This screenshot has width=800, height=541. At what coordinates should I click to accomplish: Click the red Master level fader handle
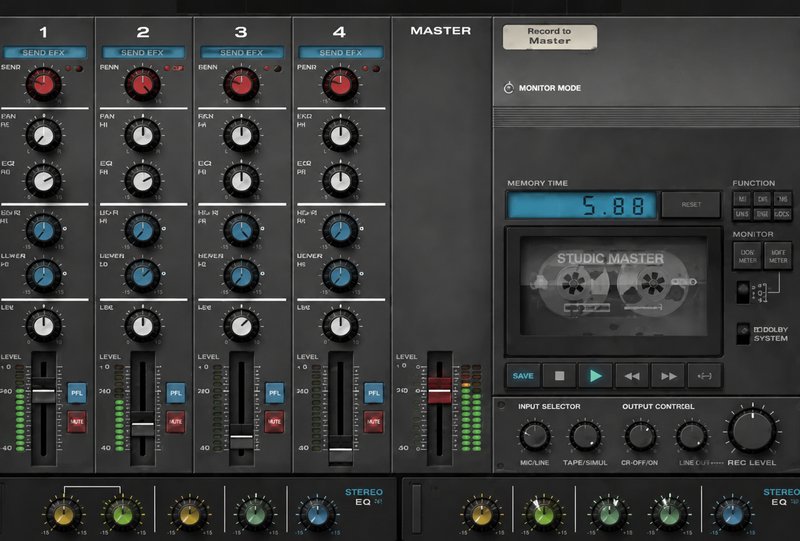(439, 391)
